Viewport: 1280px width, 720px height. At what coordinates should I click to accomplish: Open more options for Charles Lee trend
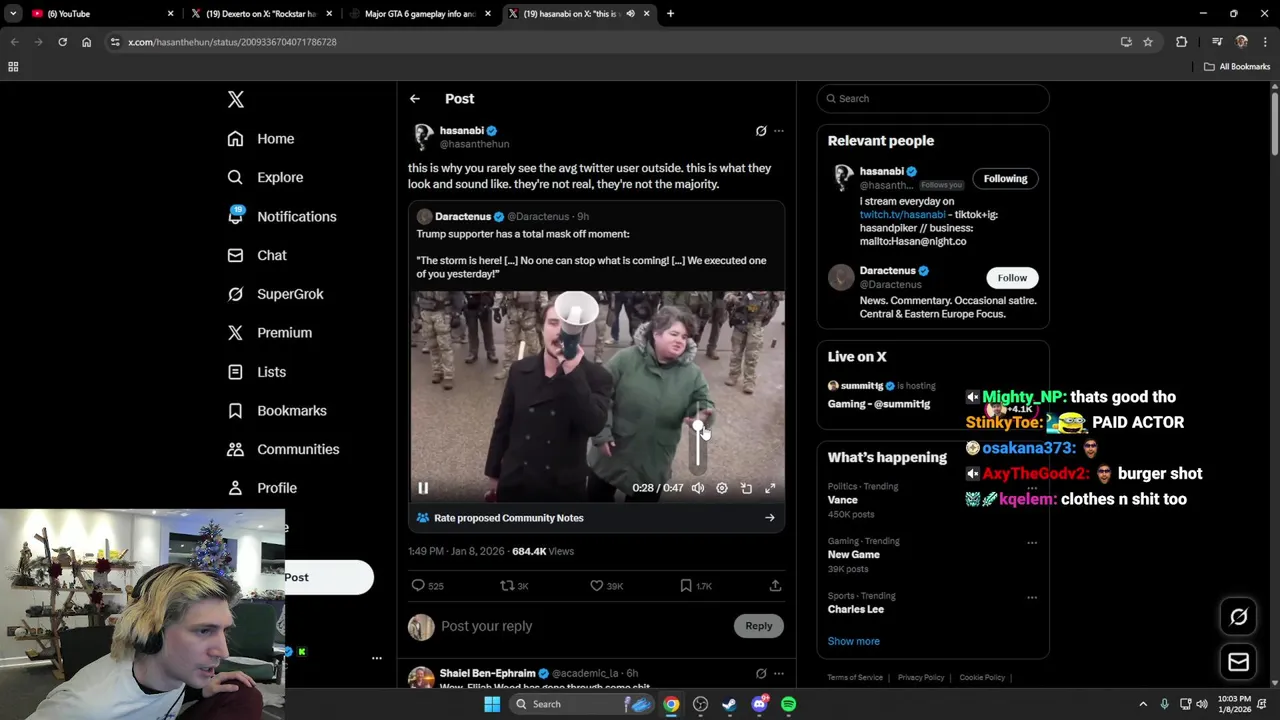point(1032,598)
